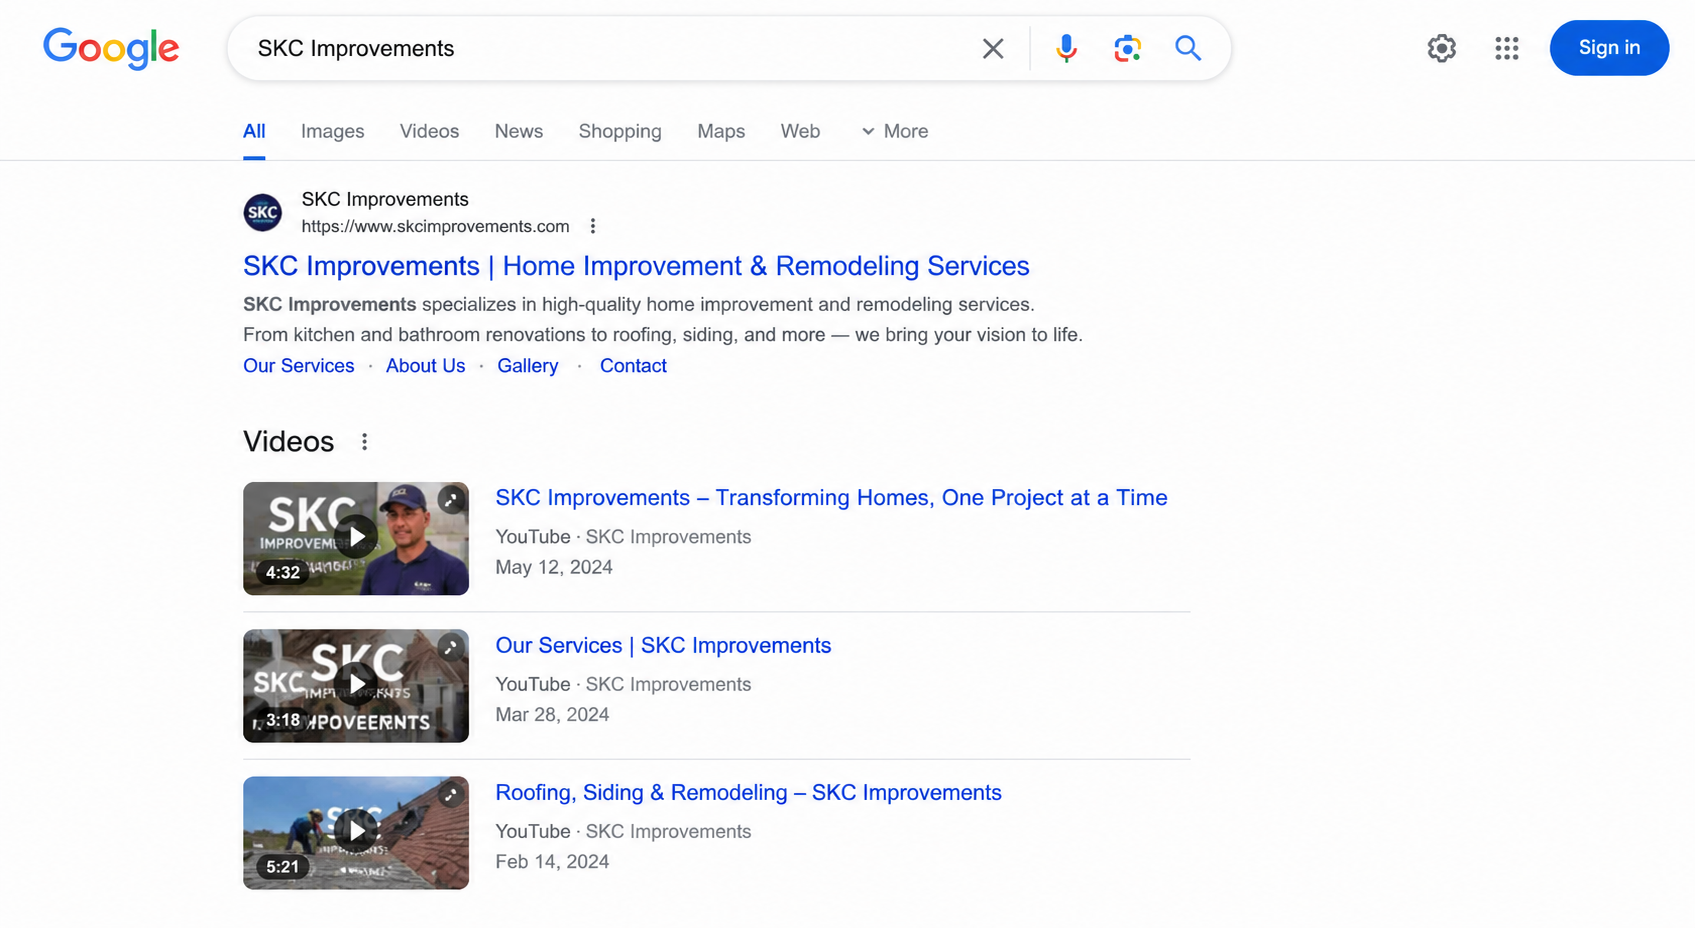Image resolution: width=1695 pixels, height=928 pixels.
Task: Open the About Us sitelink
Action: tap(426, 366)
